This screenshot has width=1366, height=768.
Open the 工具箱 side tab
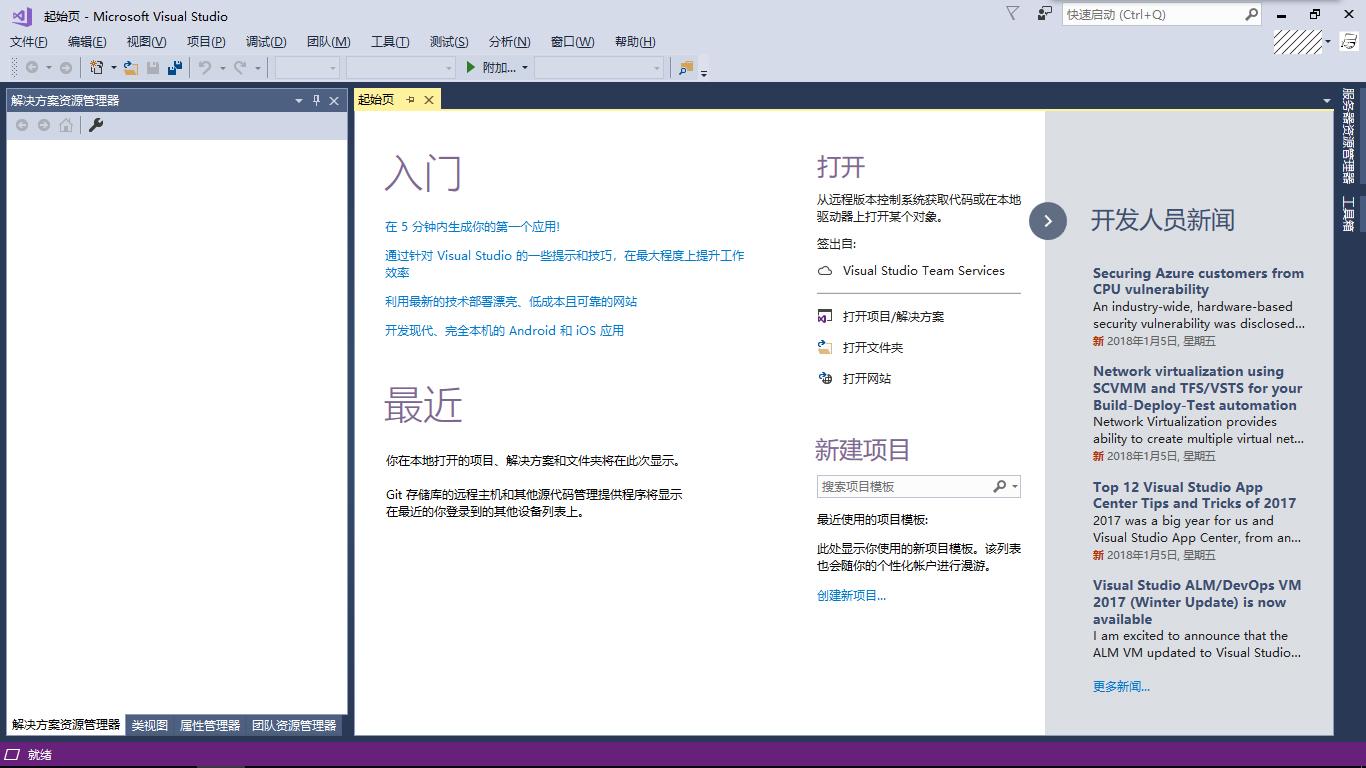coord(1349,214)
